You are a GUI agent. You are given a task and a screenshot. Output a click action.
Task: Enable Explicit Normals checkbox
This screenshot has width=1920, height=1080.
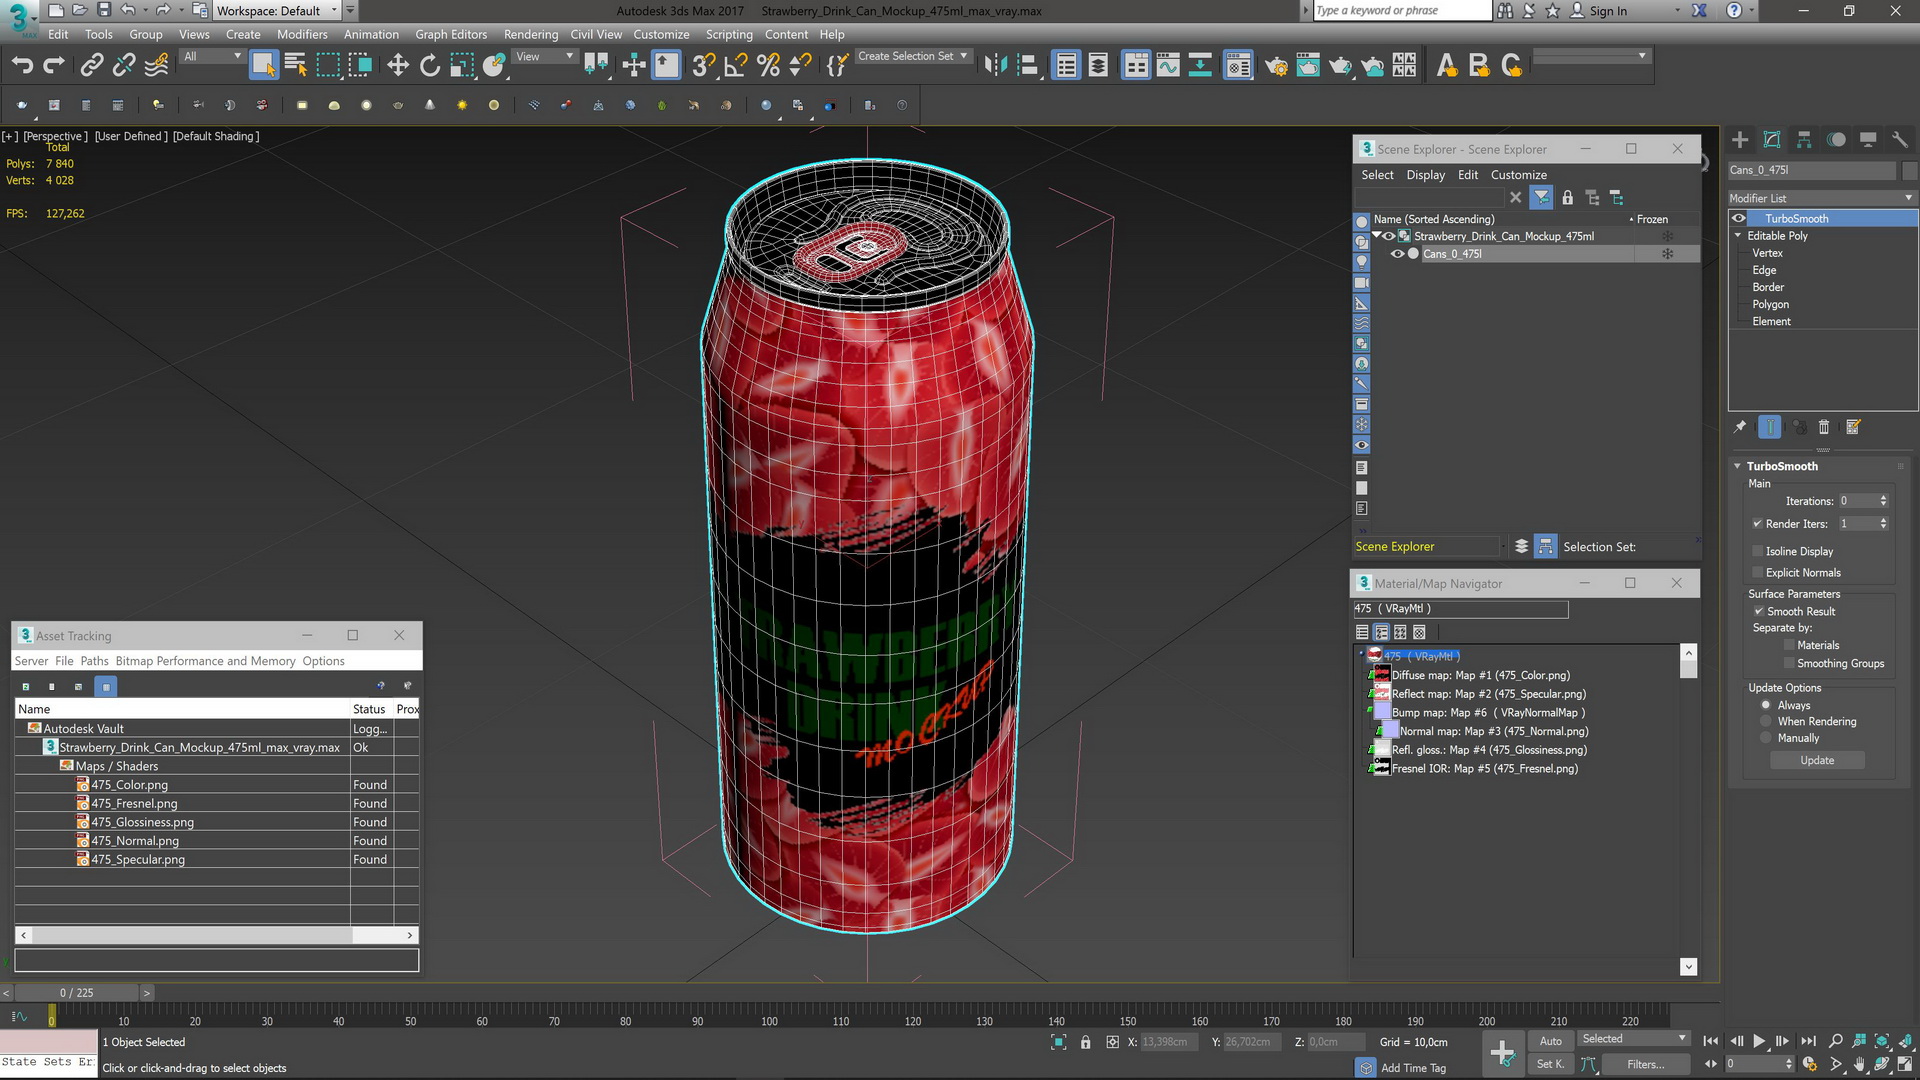point(1757,572)
